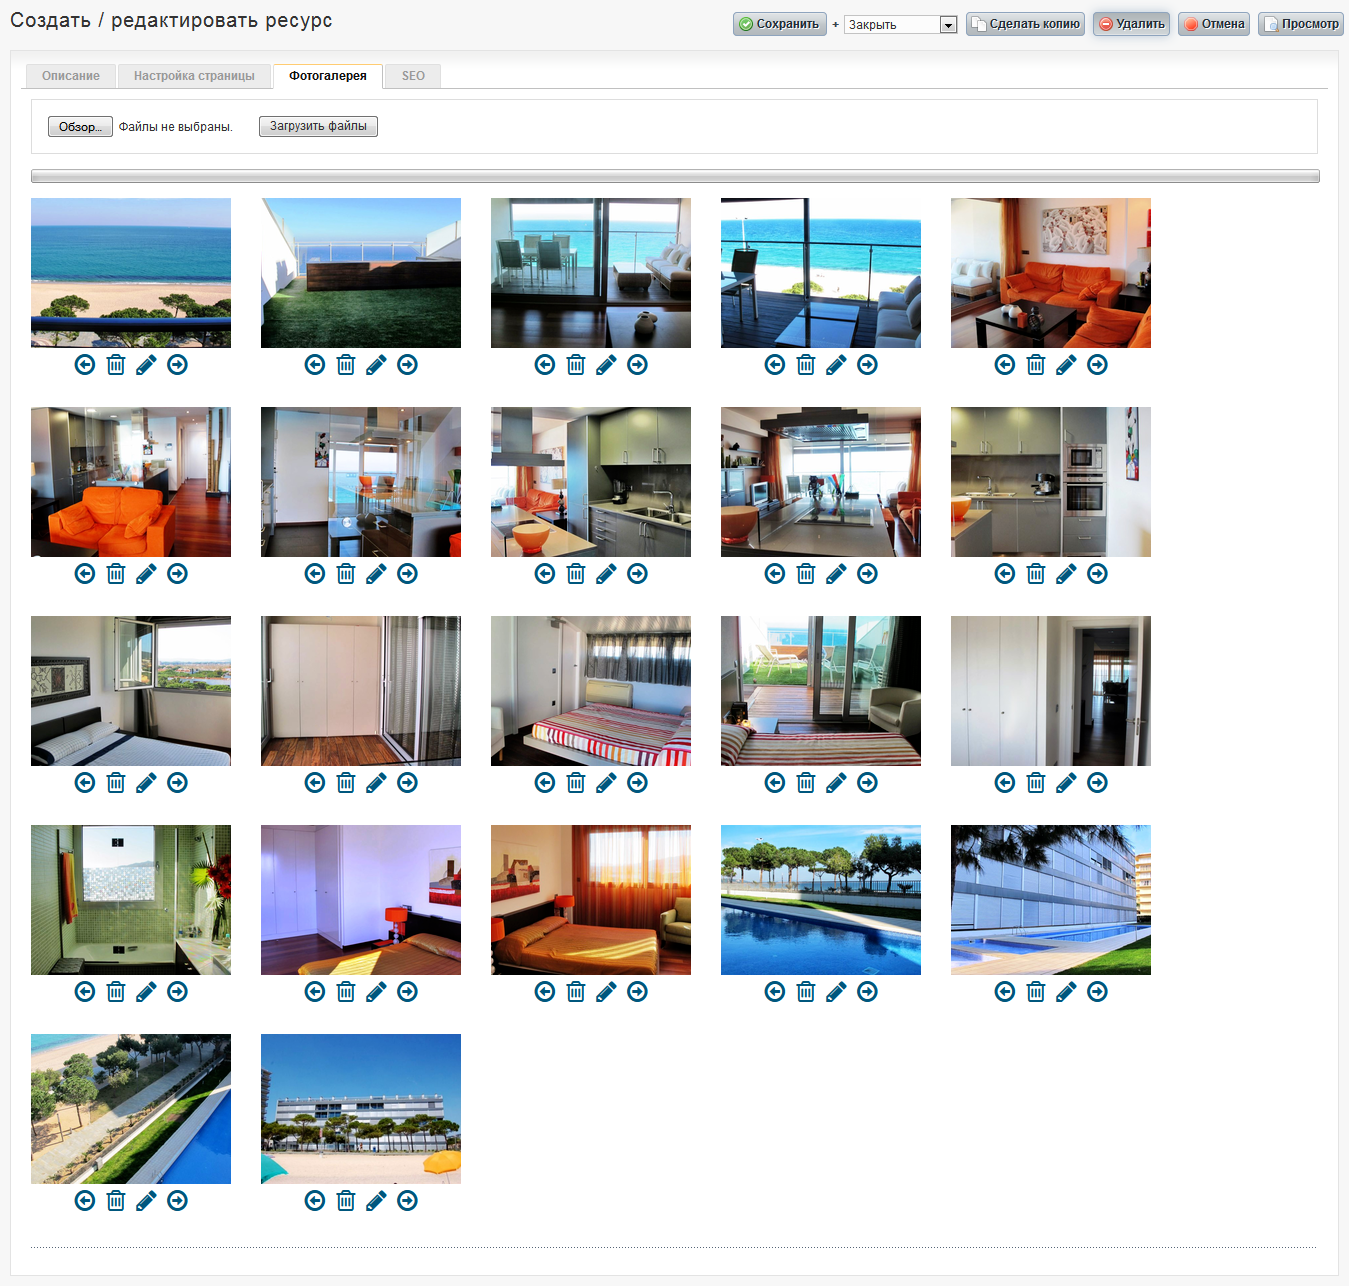Open the after-save action dropdown
The image size is (1349, 1286).
[x=901, y=24]
